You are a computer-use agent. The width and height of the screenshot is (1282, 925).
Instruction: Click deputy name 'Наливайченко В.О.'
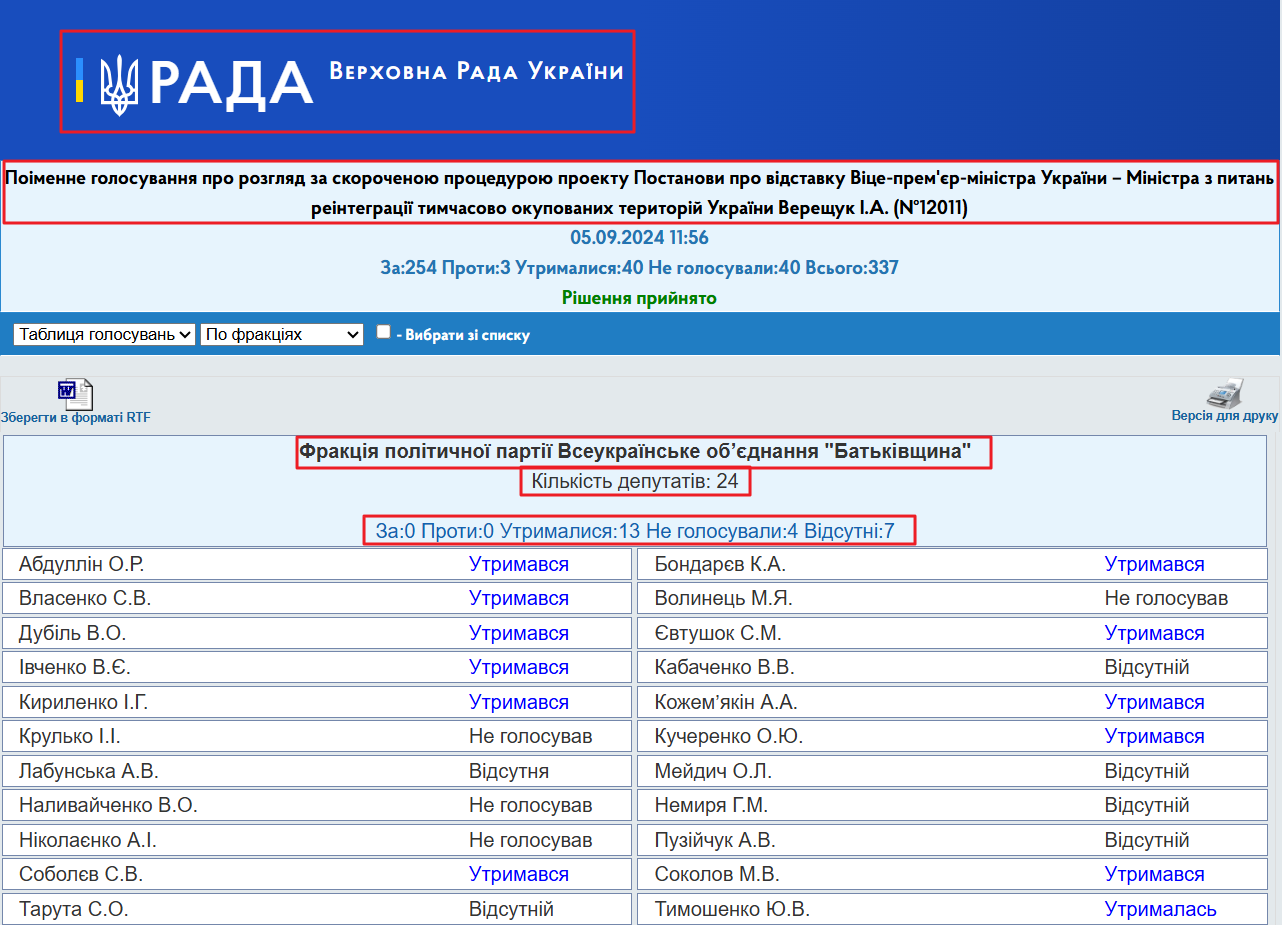point(108,806)
